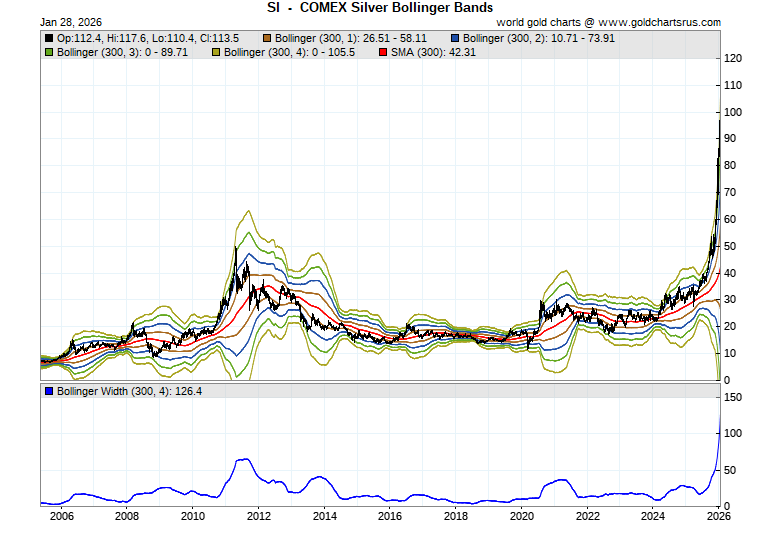
Task: Click the black OHLC price legend swatch
Action: coord(49,38)
